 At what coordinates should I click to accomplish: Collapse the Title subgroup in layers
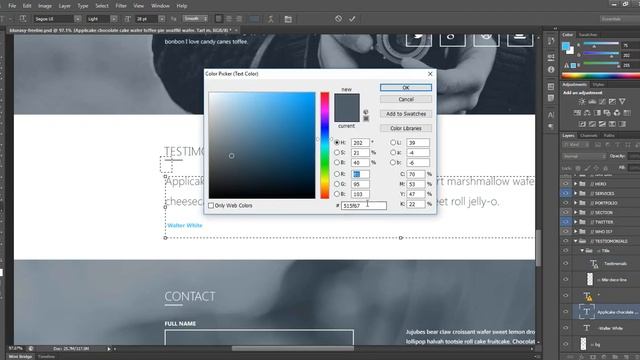[x=582, y=251]
